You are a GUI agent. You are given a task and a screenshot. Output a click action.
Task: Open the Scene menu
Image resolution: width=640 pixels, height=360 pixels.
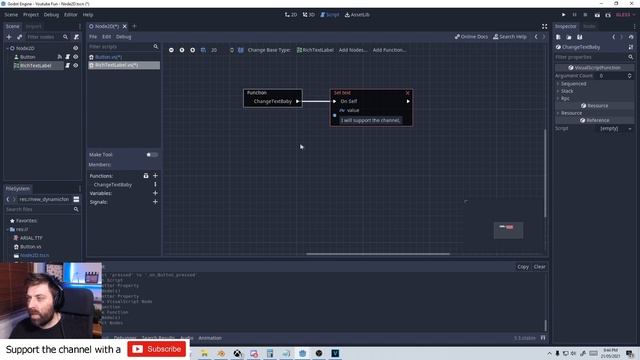[11, 15]
